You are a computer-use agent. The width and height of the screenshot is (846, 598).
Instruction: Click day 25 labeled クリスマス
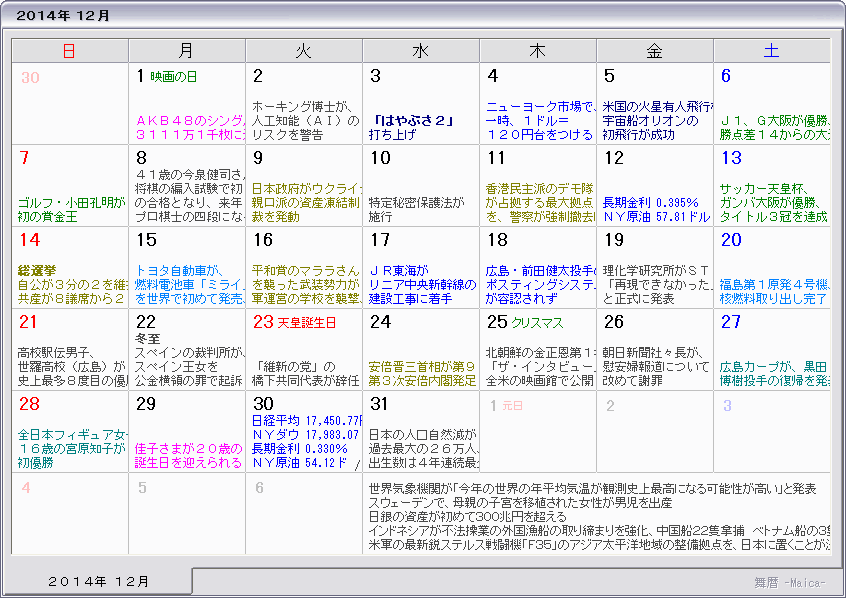525,322
